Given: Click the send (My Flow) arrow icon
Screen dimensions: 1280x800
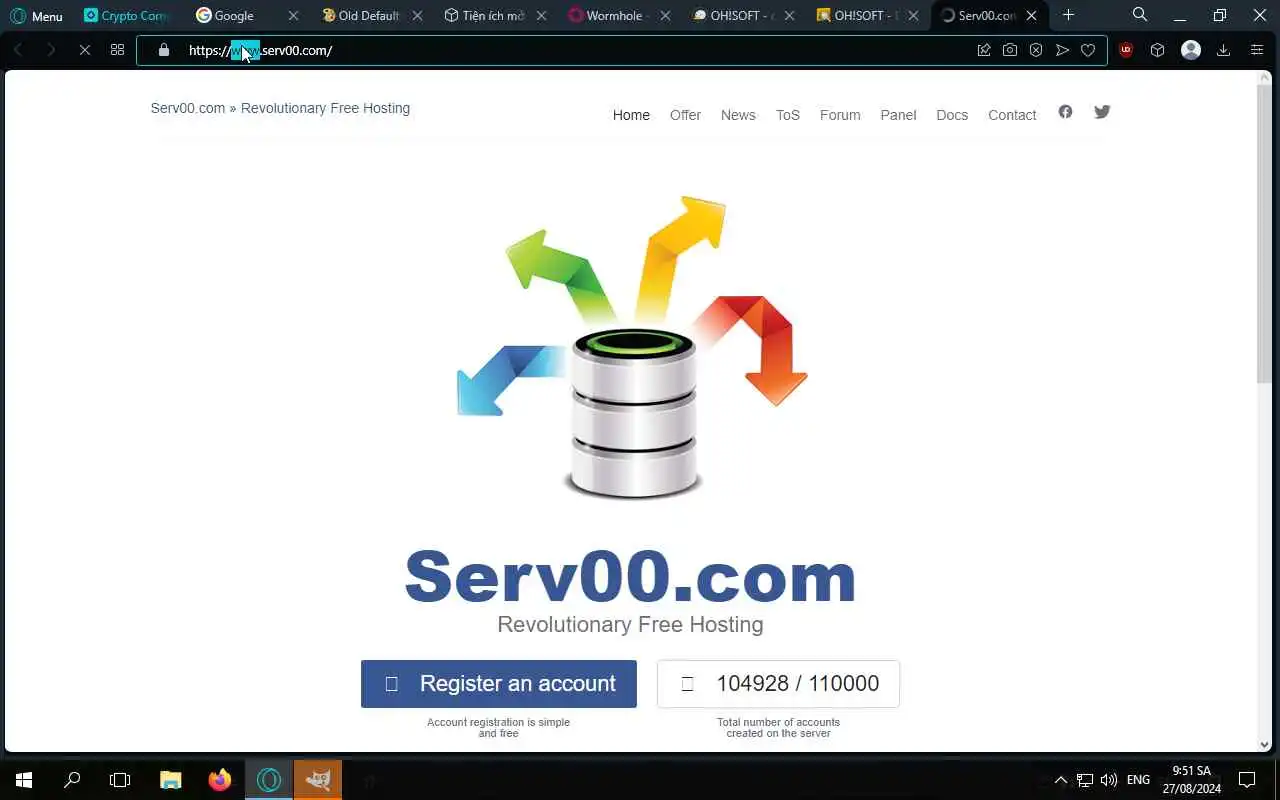Looking at the screenshot, I should point(1062,50).
